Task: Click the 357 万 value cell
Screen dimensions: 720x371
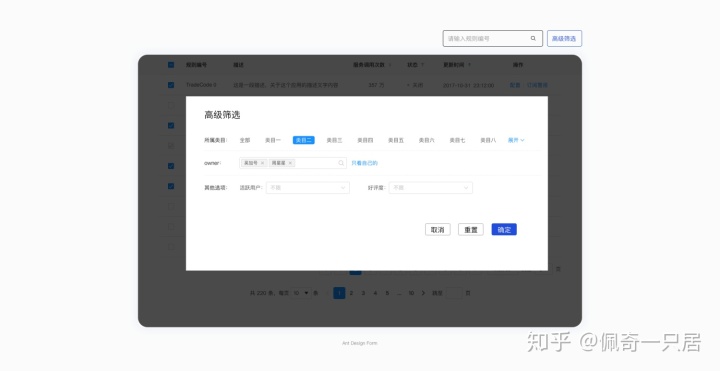Action: 376,85
